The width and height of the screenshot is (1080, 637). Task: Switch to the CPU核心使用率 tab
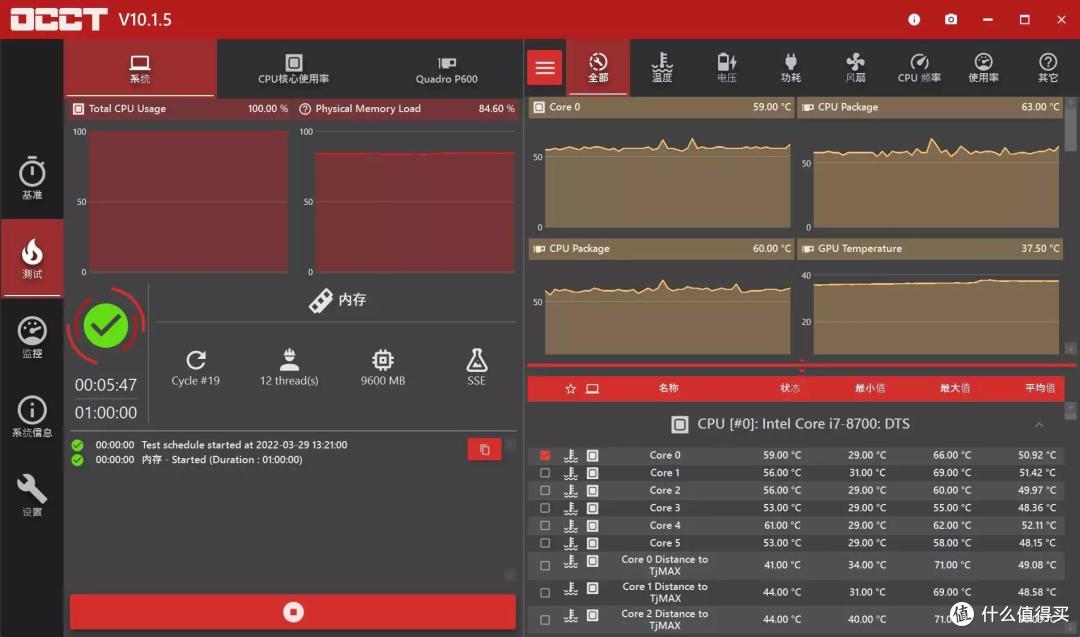[293, 69]
